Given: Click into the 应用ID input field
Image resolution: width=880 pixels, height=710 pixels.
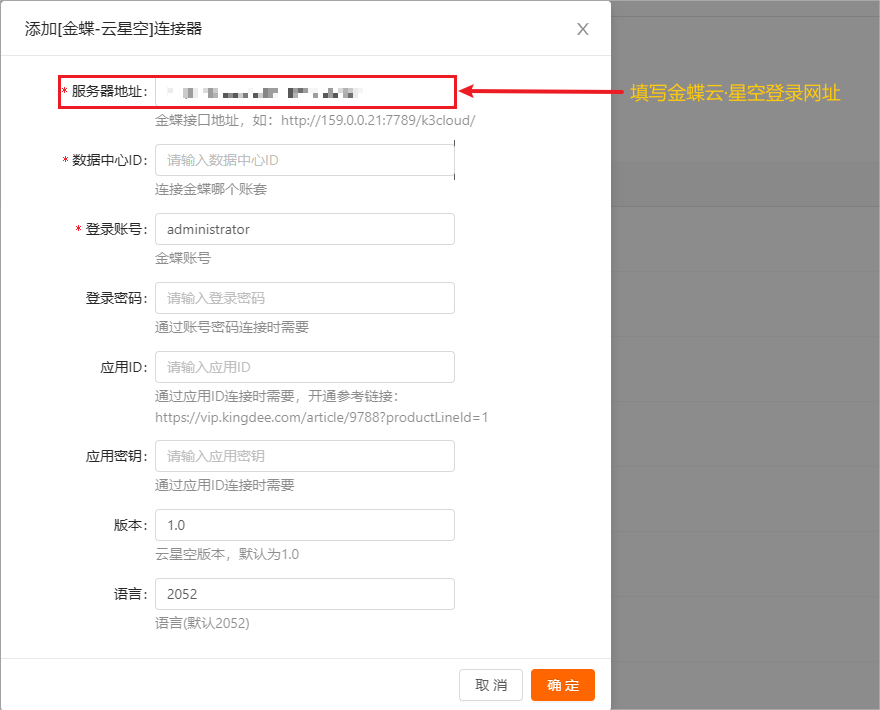Looking at the screenshot, I should [305, 367].
